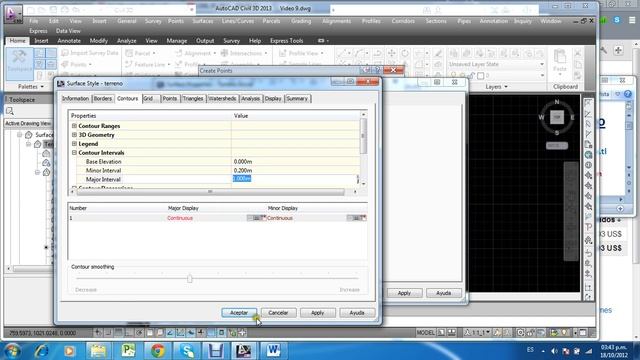Switch to the Analysis tab
Screen dimensions: 640x360
click(250, 99)
